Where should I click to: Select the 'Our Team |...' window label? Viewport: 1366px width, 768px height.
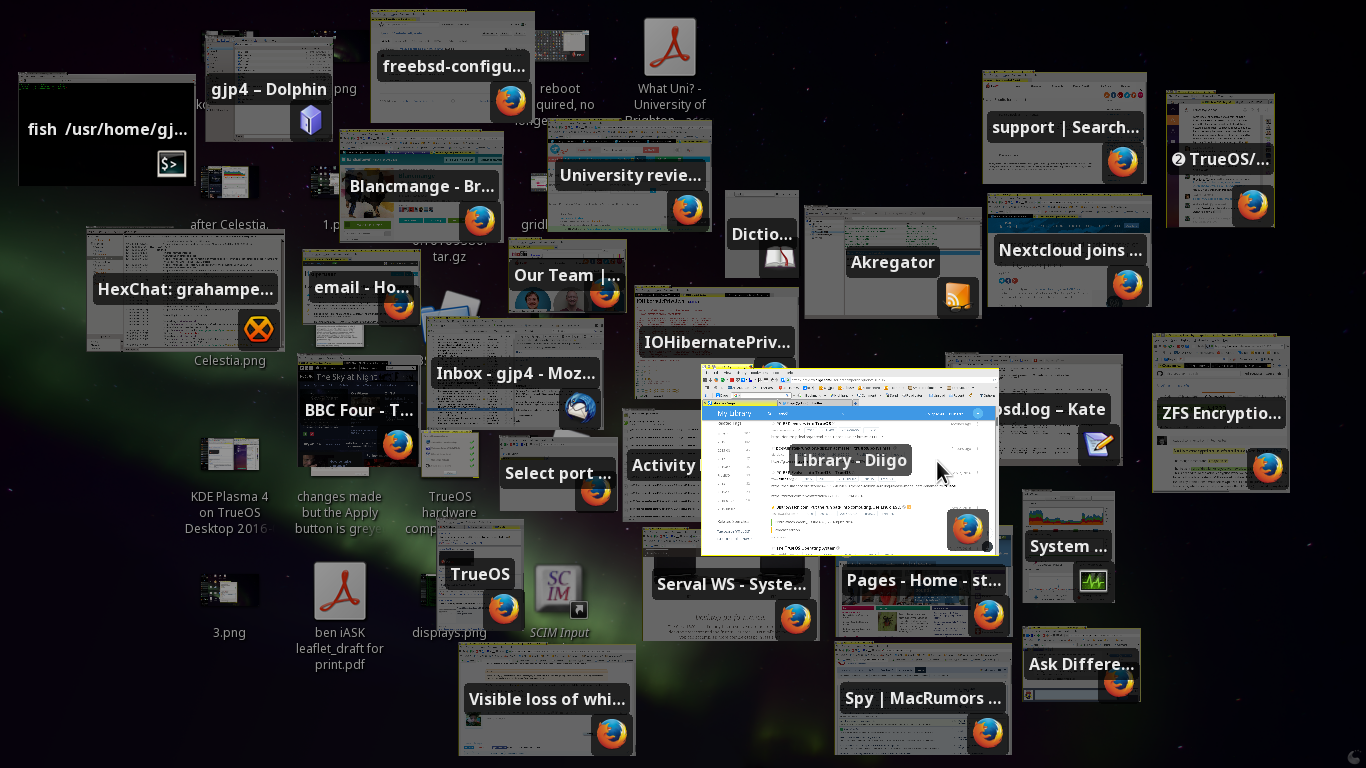[567, 275]
